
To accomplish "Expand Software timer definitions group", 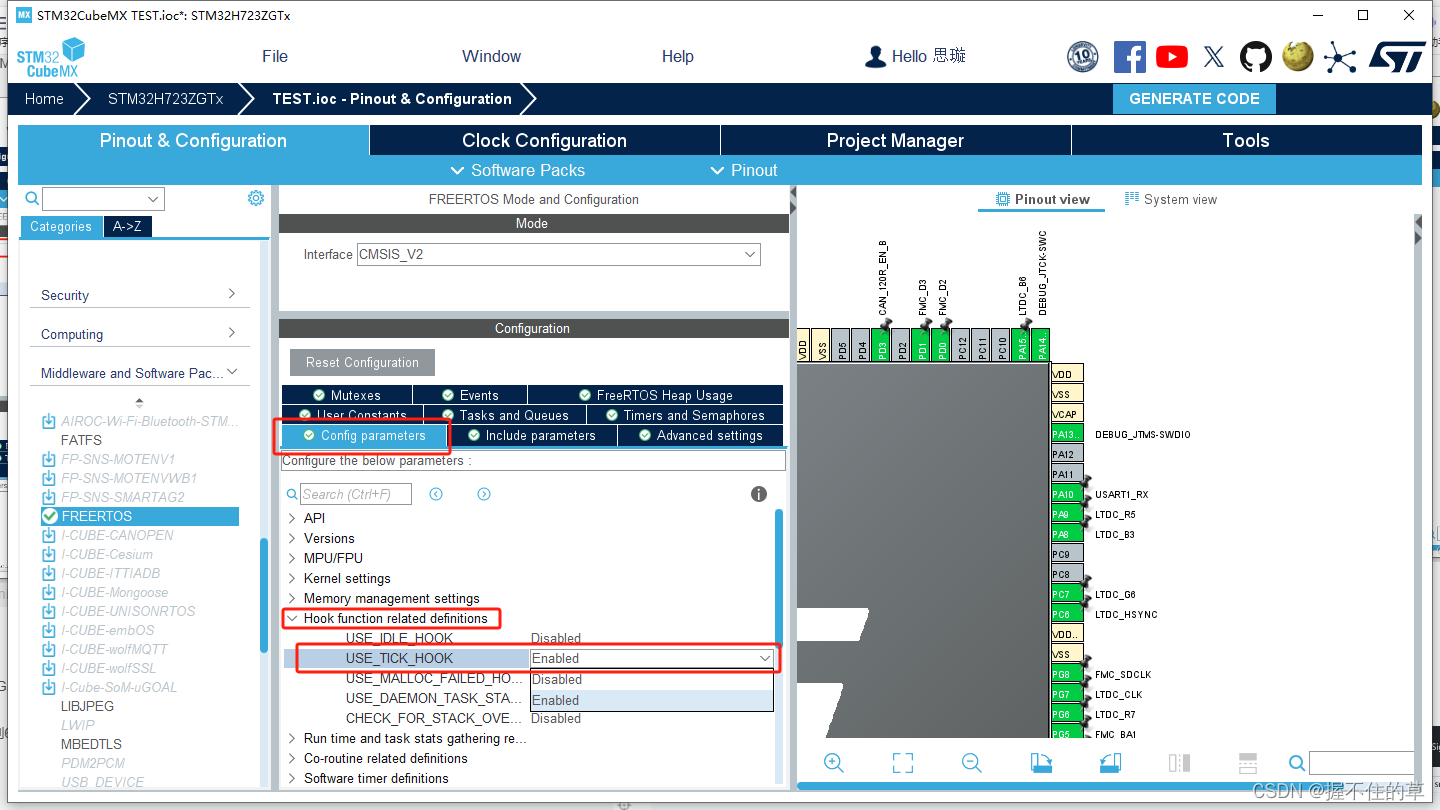I will (292, 778).
